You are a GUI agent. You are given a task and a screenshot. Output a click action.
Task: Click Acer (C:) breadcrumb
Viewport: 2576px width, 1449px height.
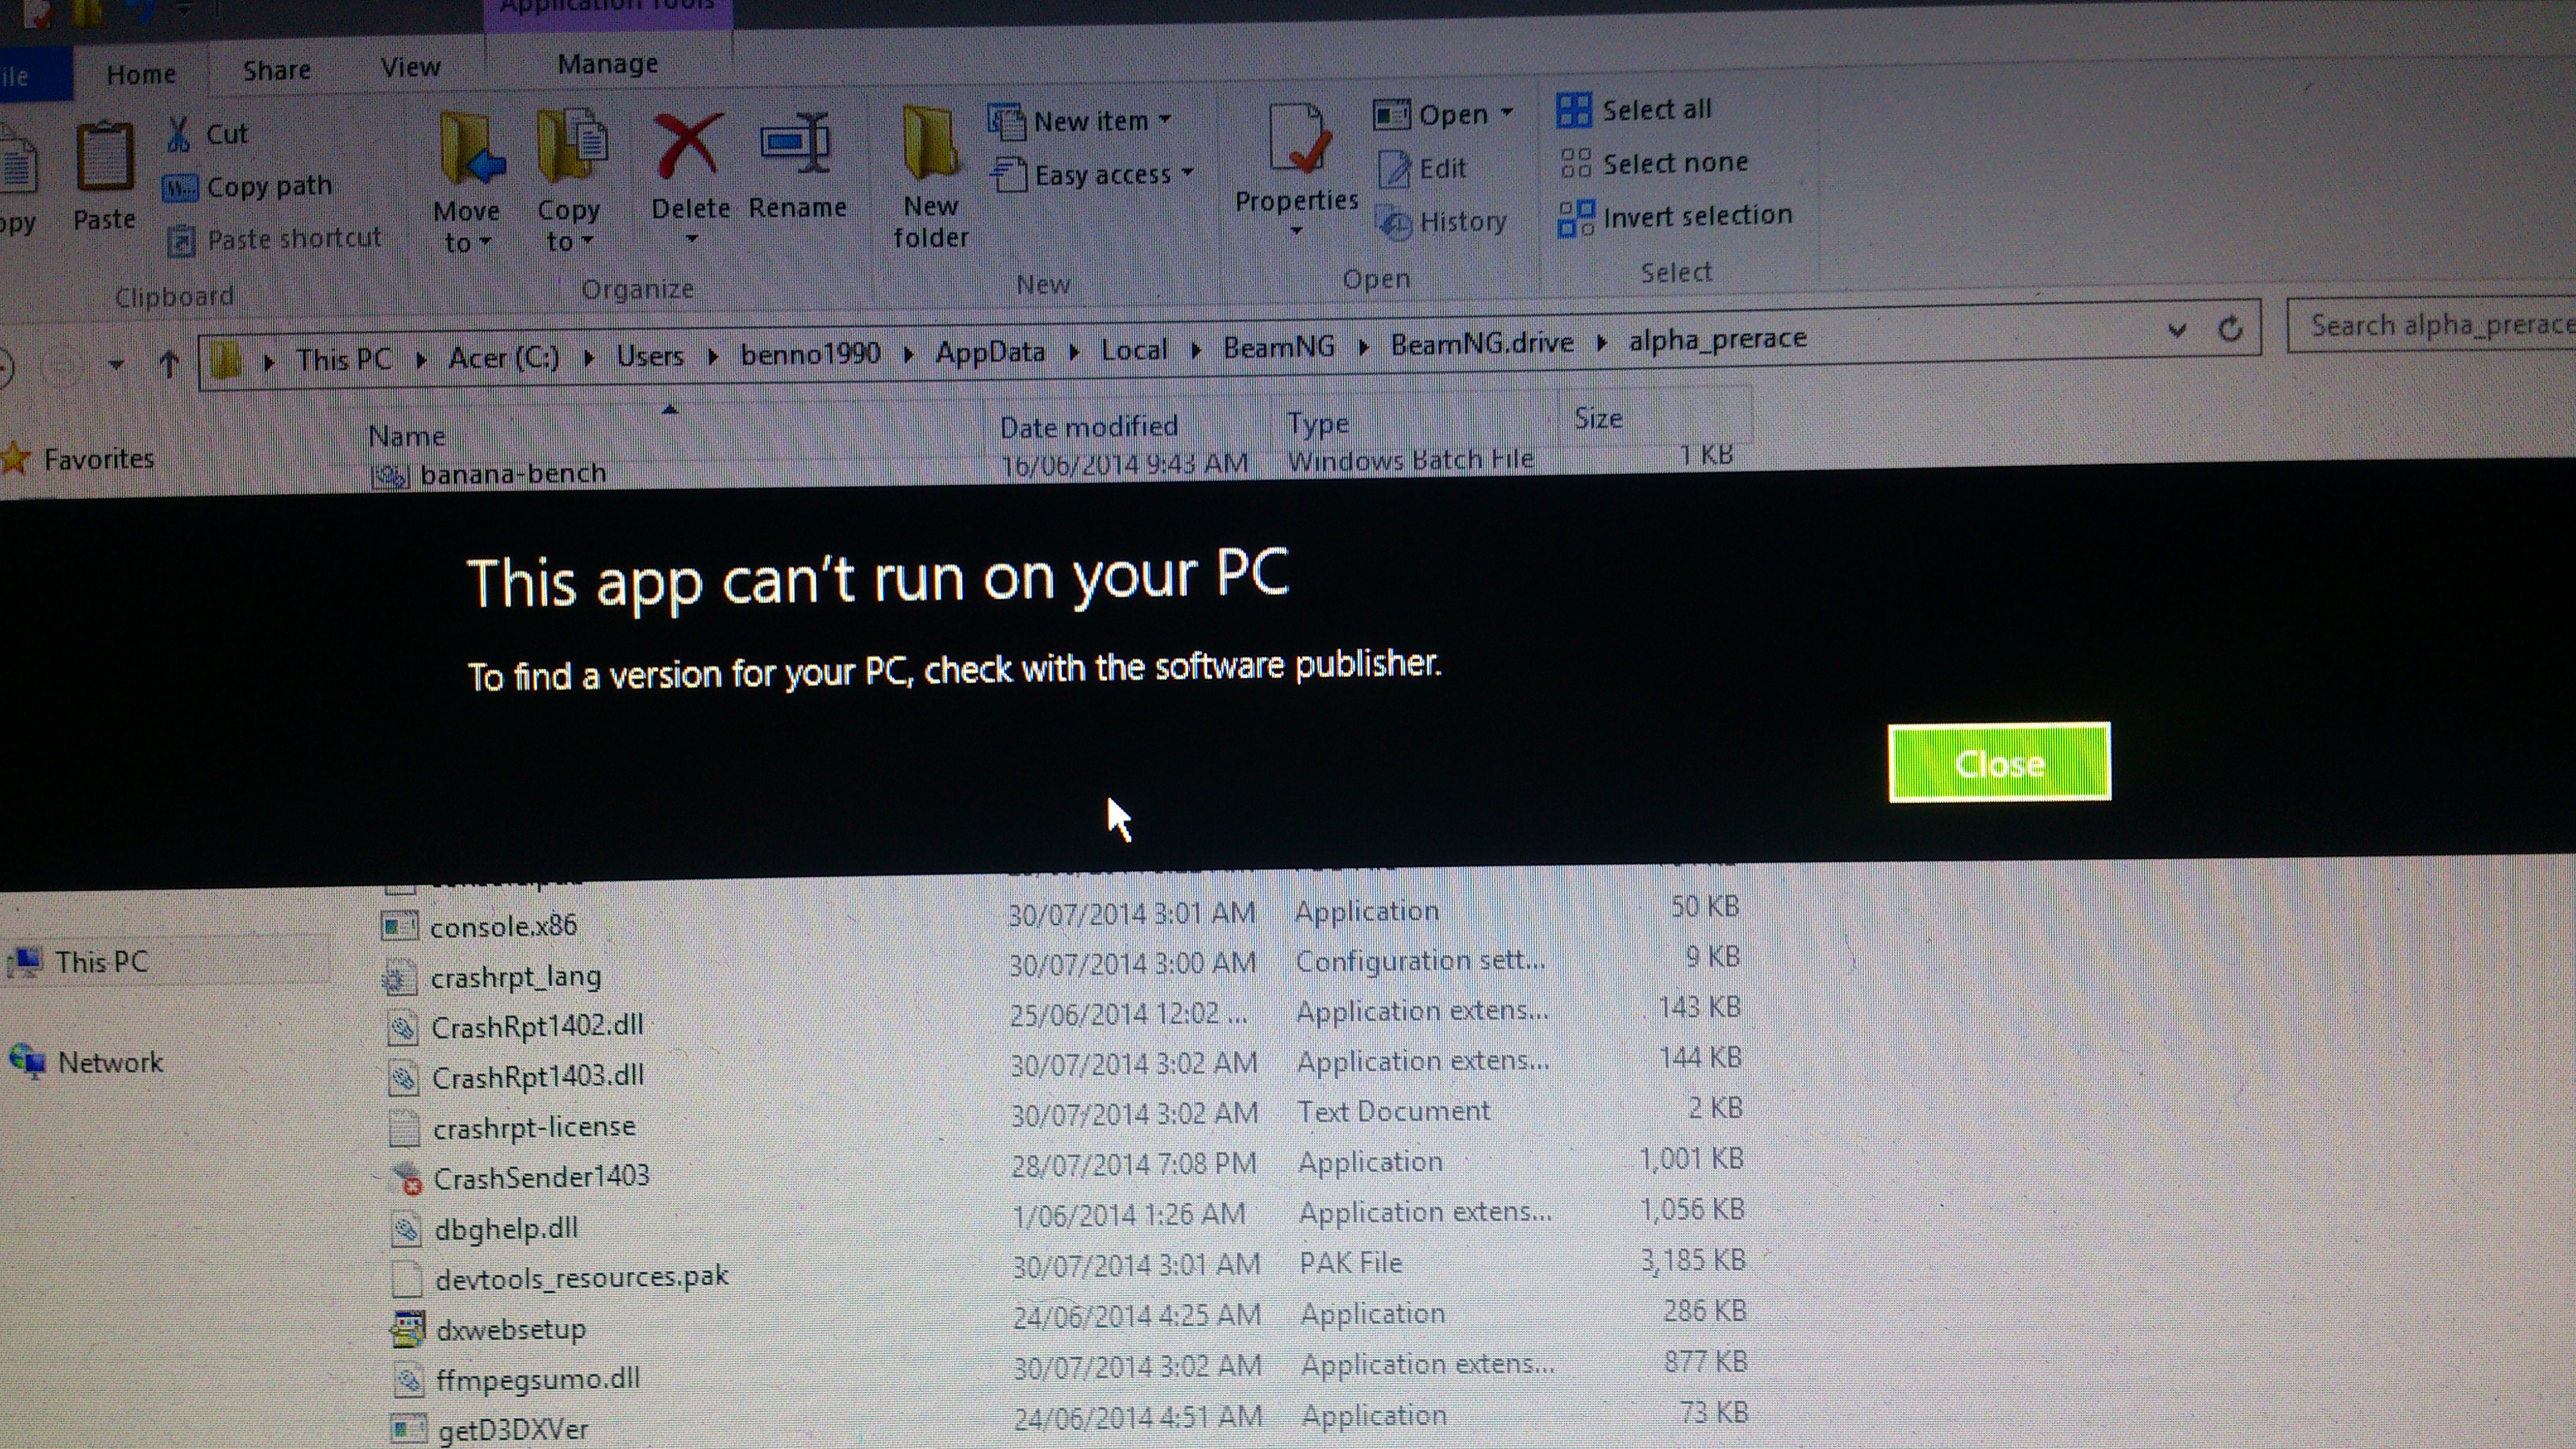[x=503, y=357]
